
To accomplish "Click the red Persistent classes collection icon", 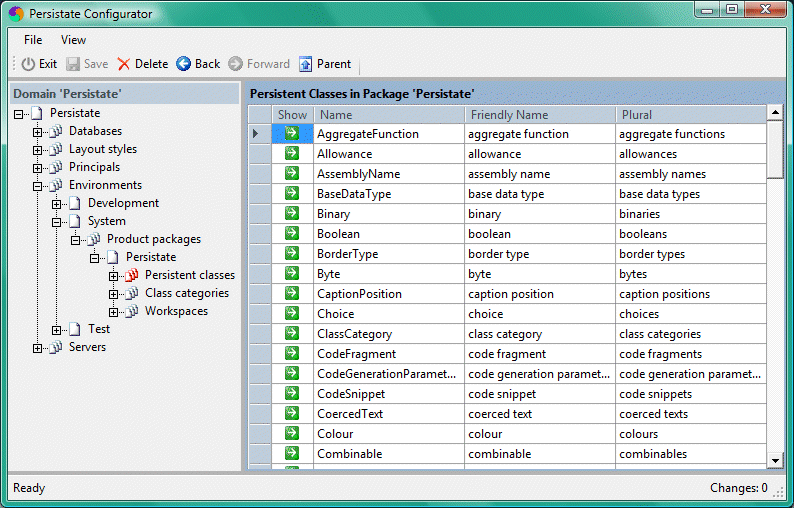I will 132,275.
